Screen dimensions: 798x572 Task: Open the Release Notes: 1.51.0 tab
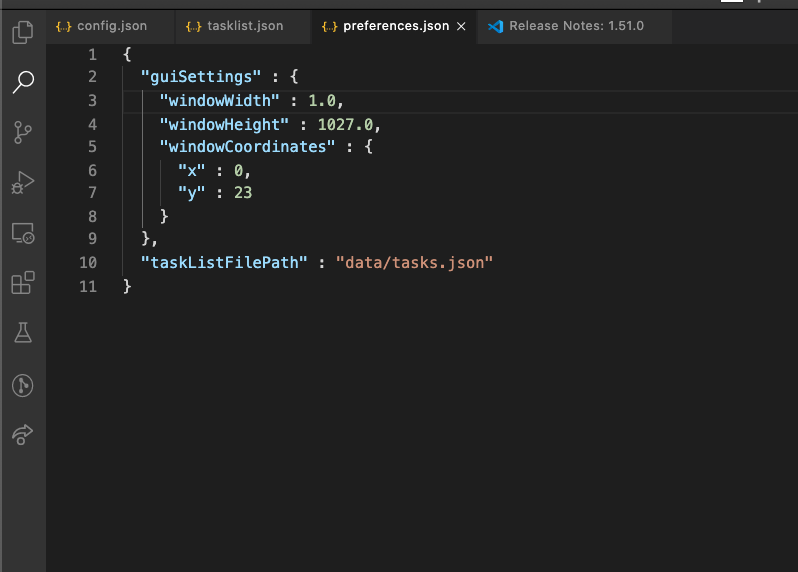click(x=575, y=26)
